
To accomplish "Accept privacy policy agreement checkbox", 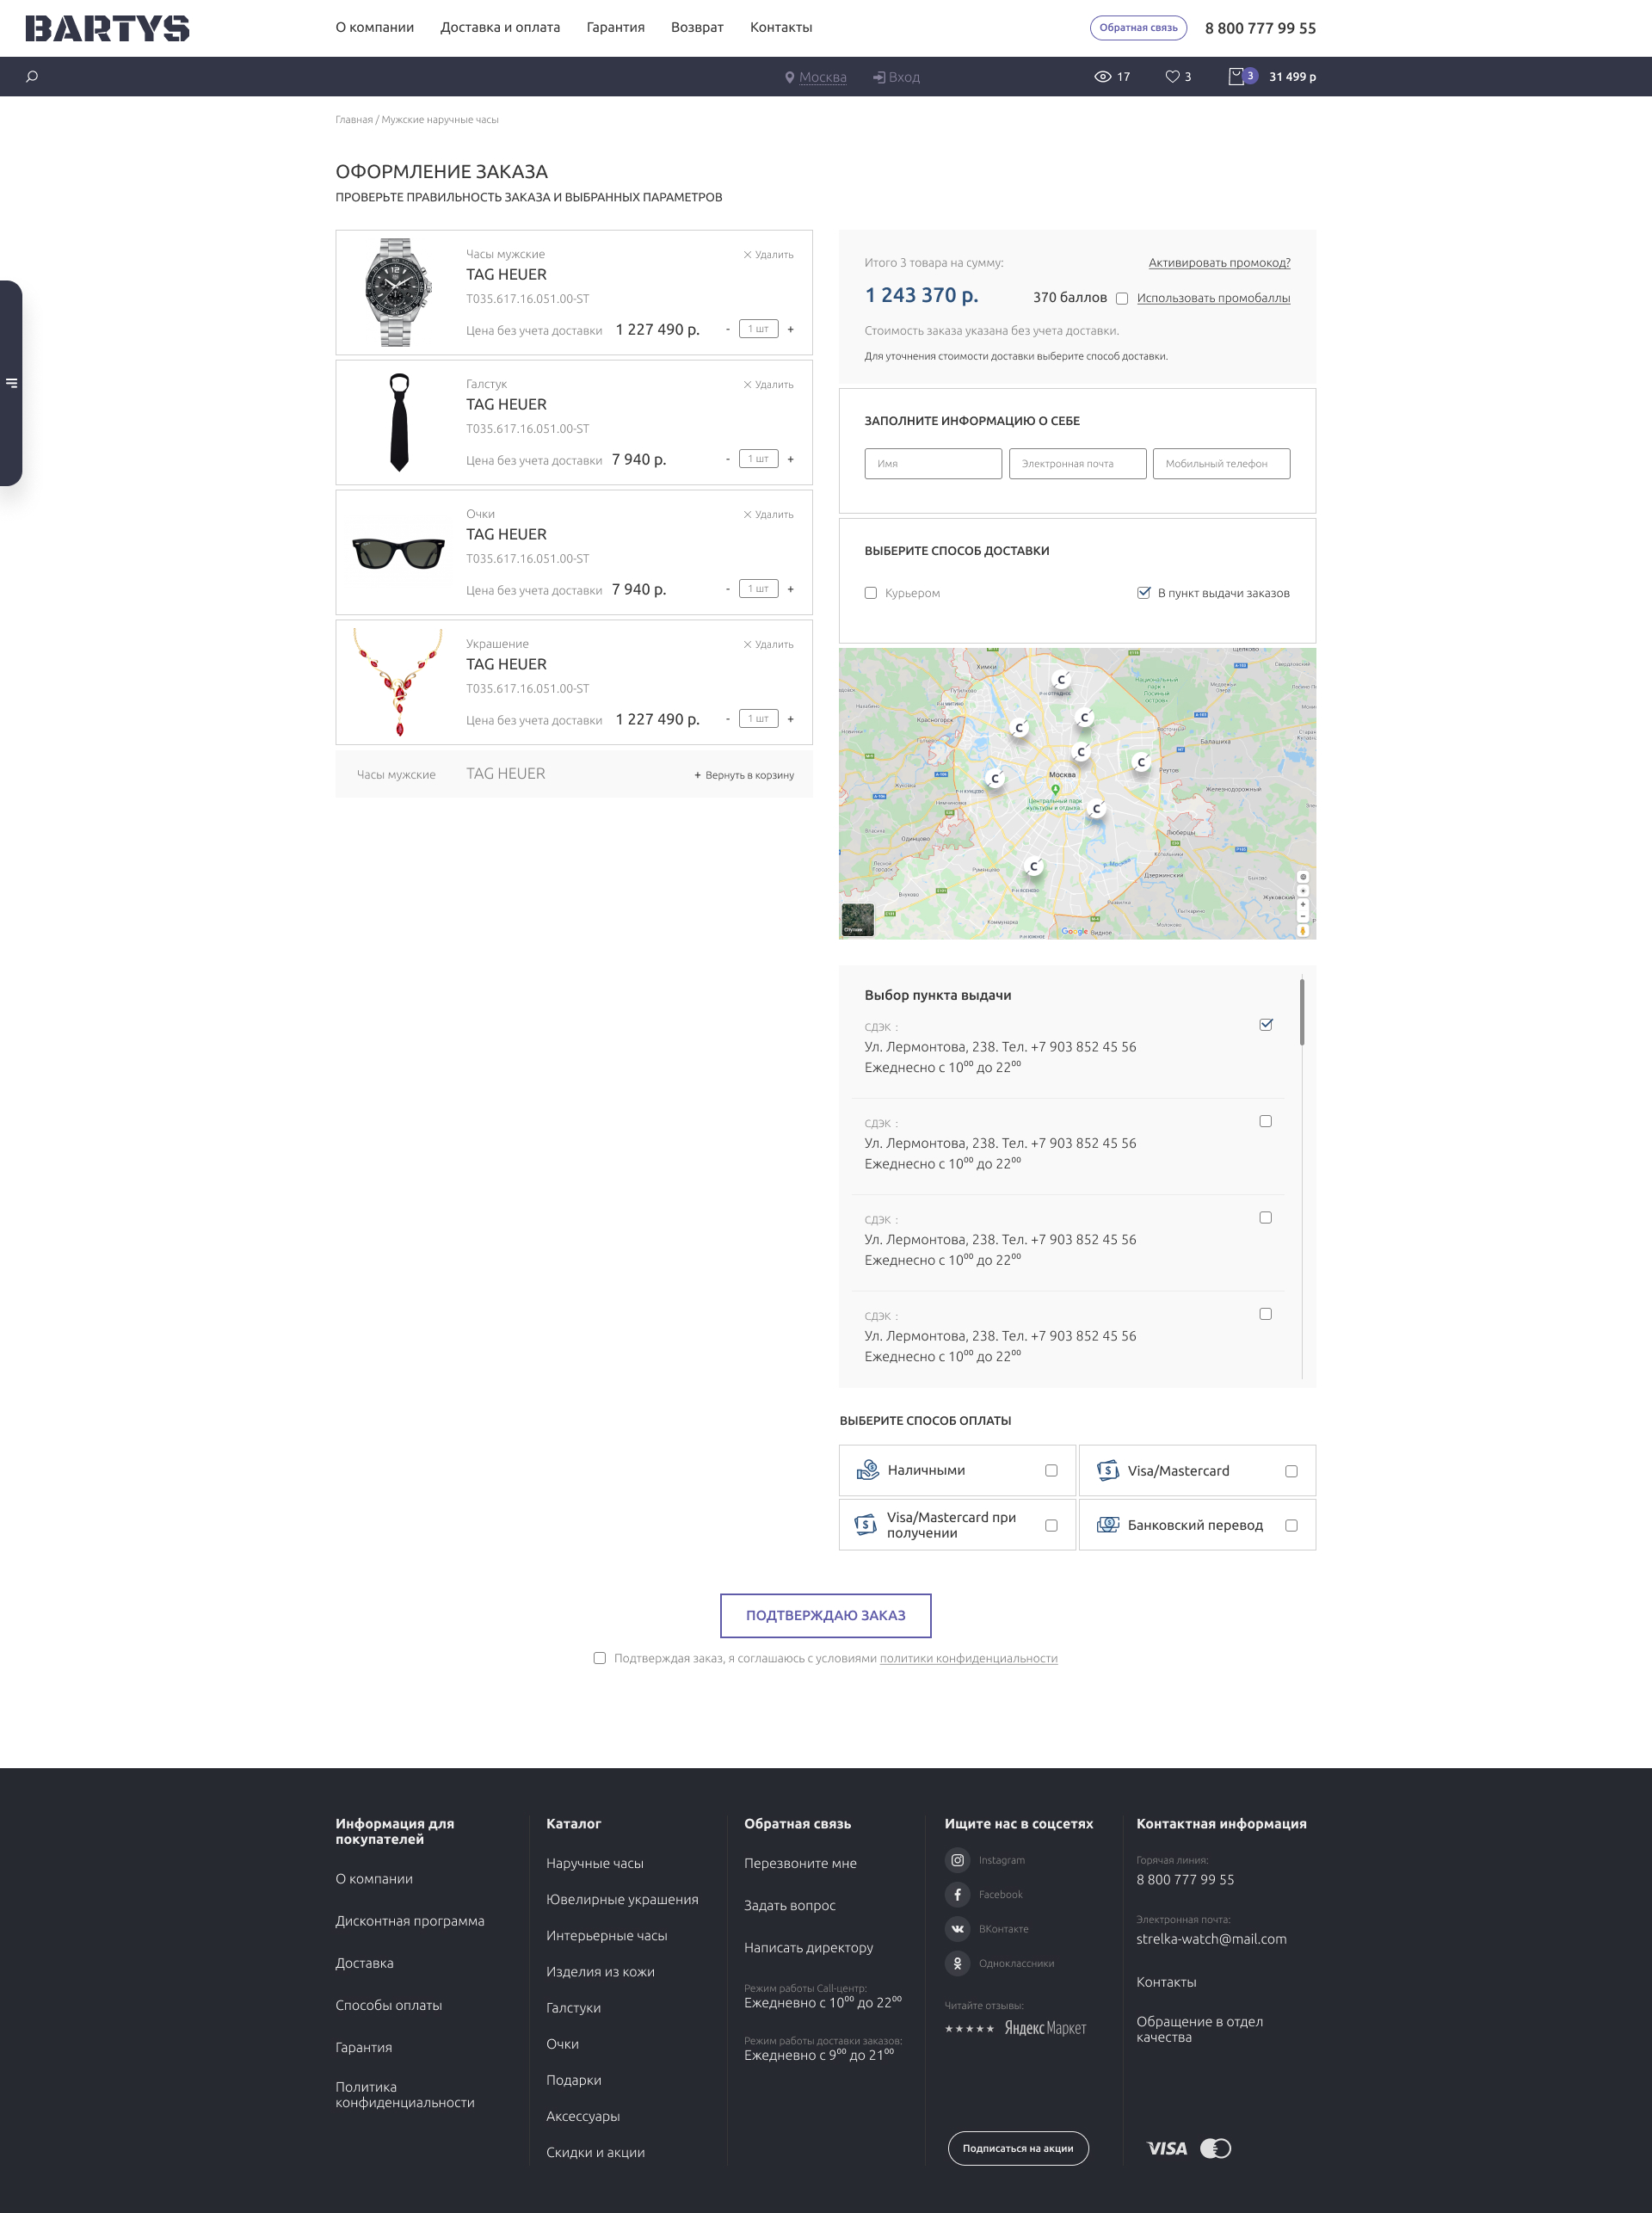I will 600,1658.
